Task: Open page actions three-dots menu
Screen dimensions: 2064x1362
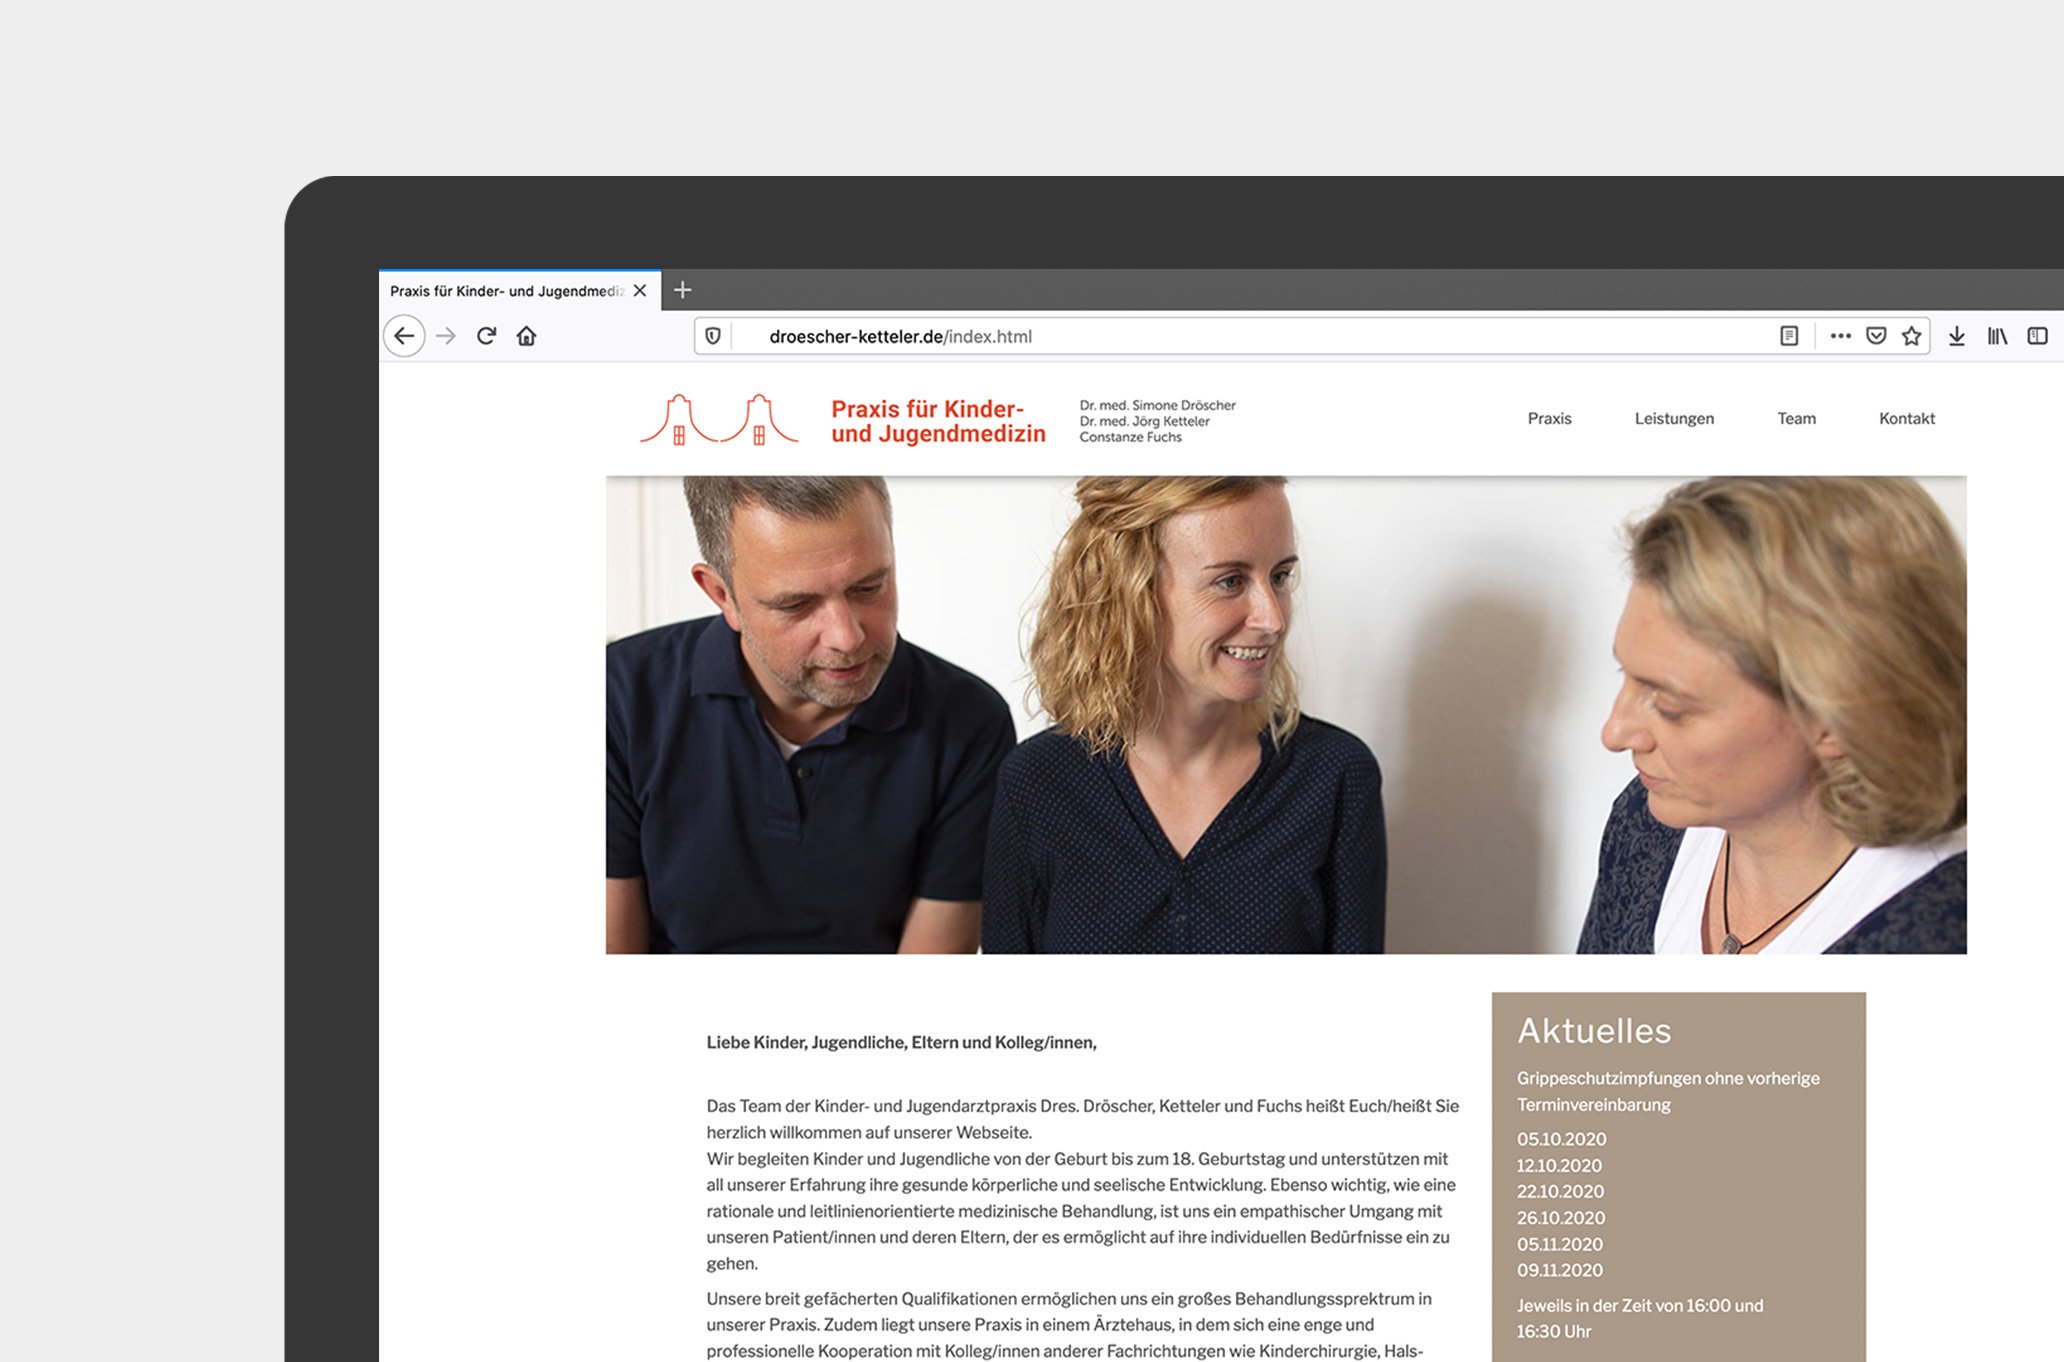Action: point(1840,336)
